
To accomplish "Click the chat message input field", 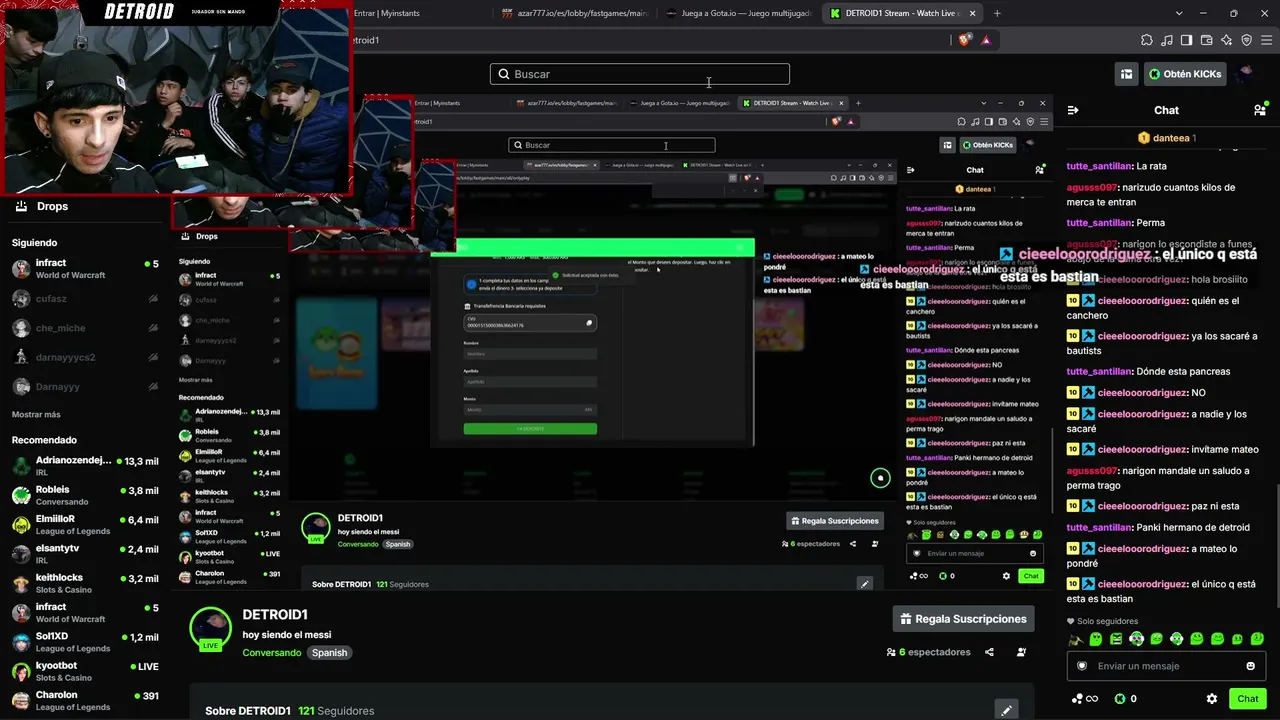I will point(1166,666).
